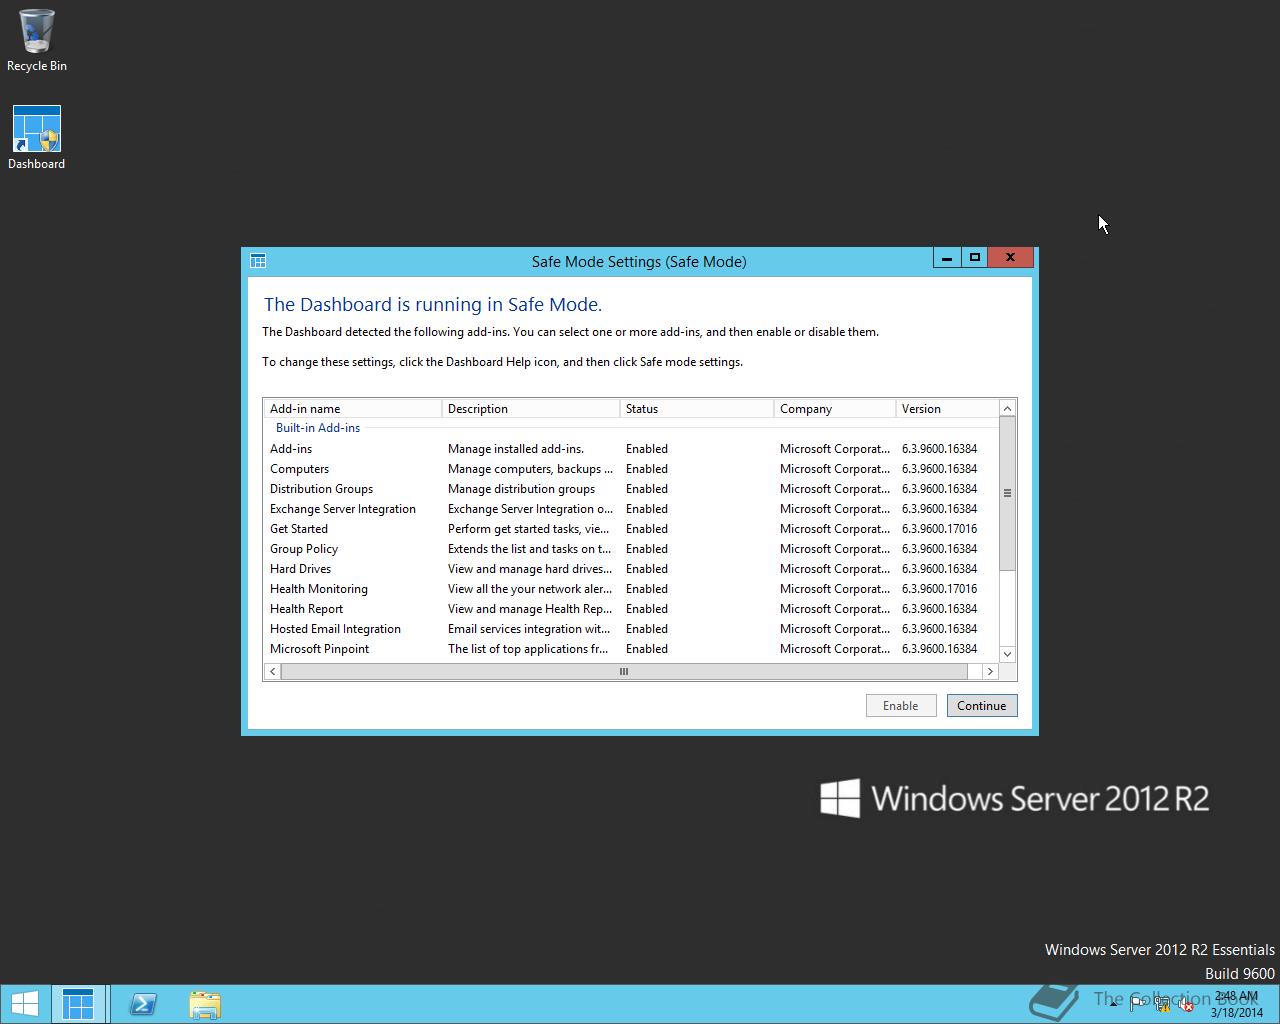Collapse the Built-in Add-ins group

[318, 428]
